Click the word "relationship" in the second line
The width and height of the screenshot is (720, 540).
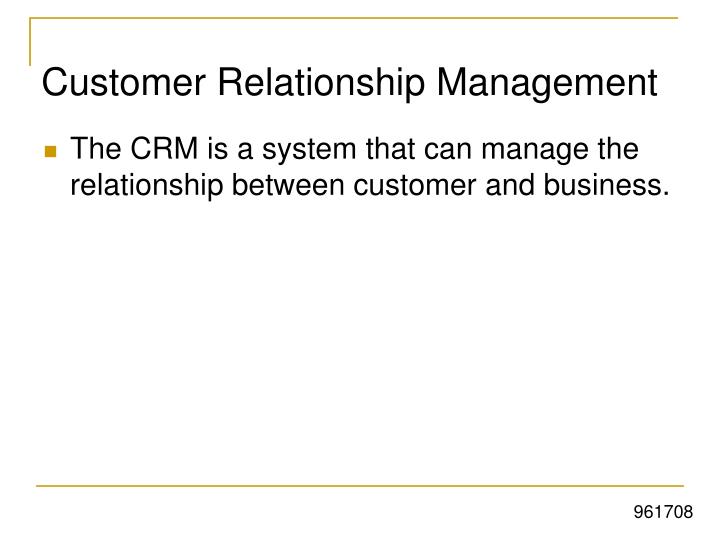(x=146, y=186)
